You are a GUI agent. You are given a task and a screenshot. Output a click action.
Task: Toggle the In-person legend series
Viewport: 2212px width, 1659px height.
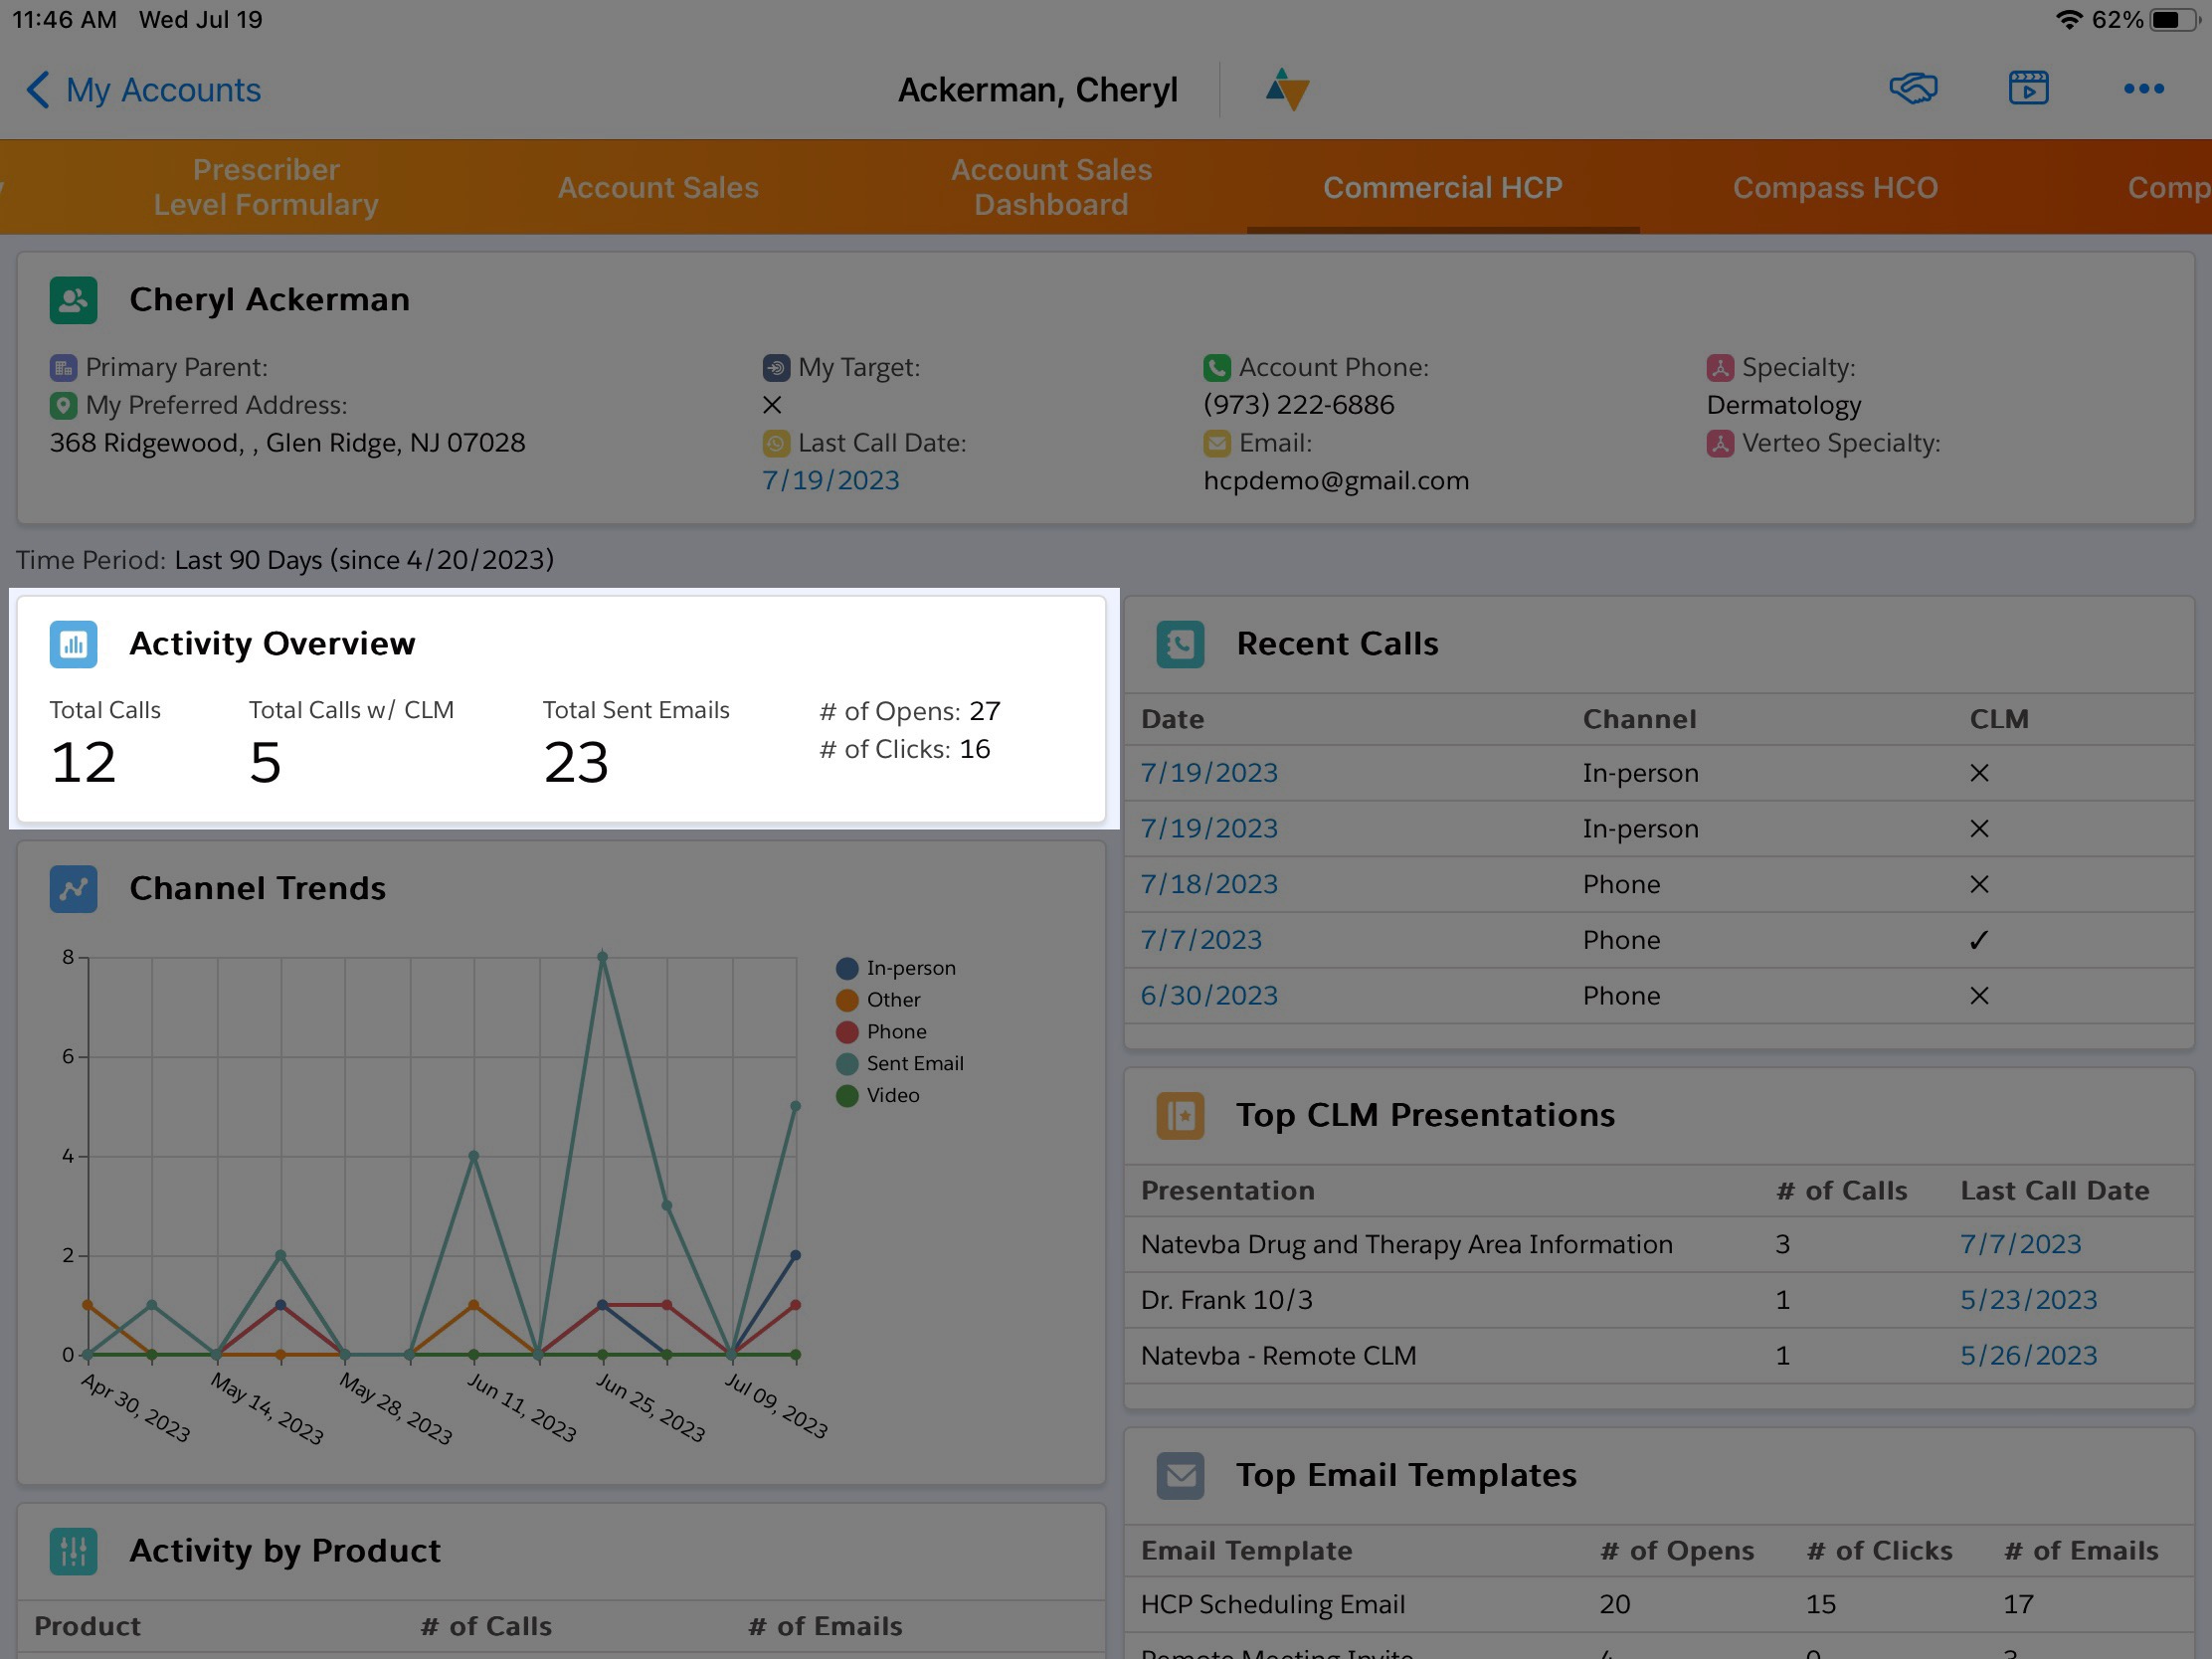910,968
